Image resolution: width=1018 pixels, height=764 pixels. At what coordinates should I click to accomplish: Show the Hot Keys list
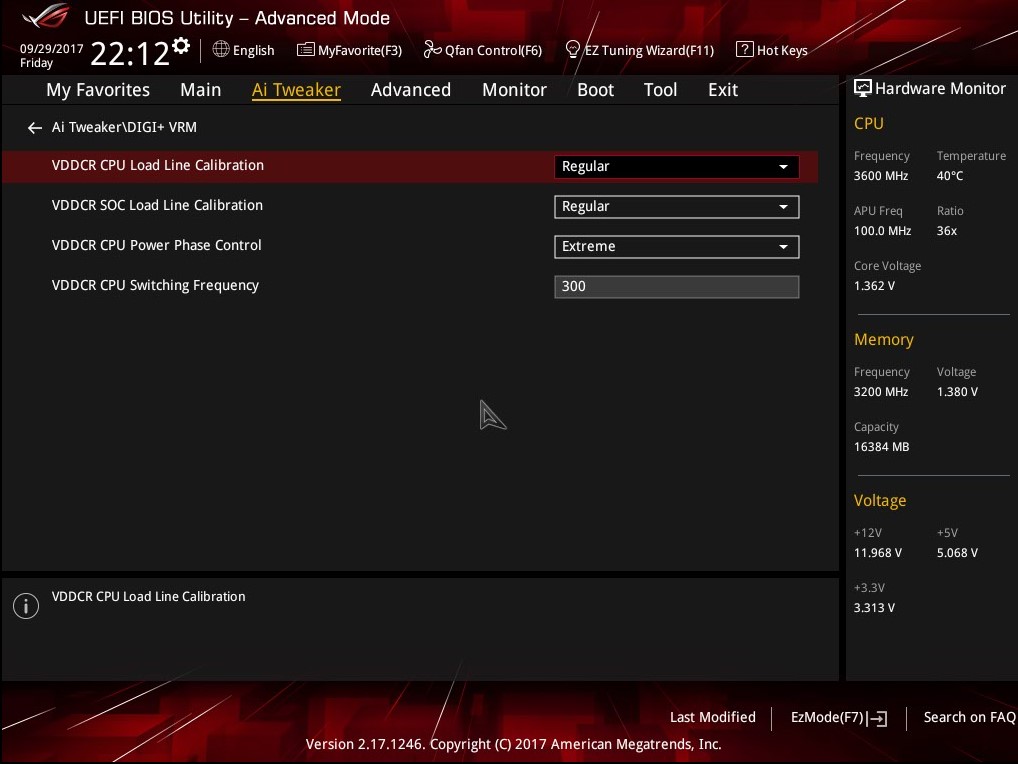[772, 50]
